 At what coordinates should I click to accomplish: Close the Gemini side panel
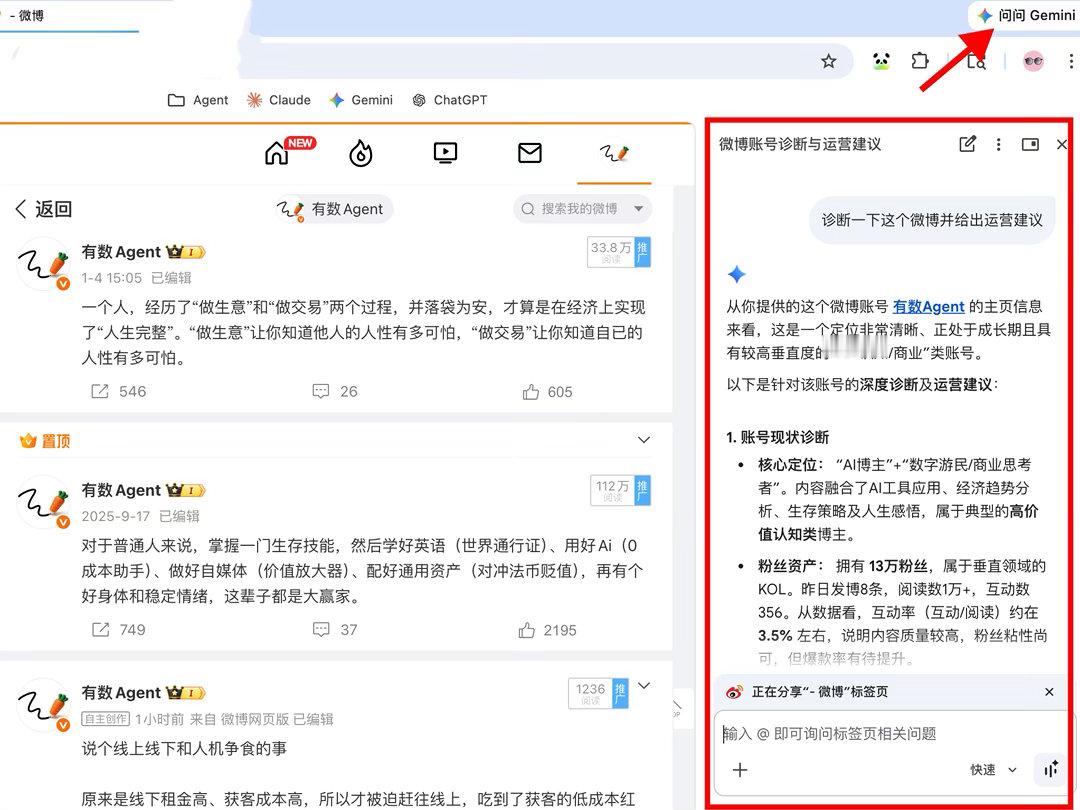[x=1061, y=145]
